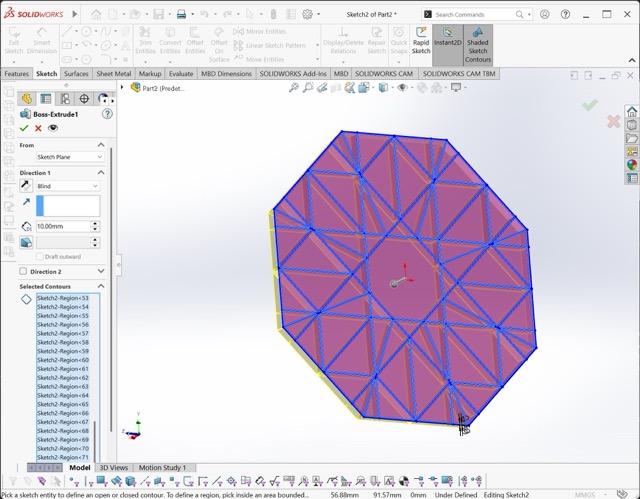Increase depth with spinner up arrow

click(95, 224)
